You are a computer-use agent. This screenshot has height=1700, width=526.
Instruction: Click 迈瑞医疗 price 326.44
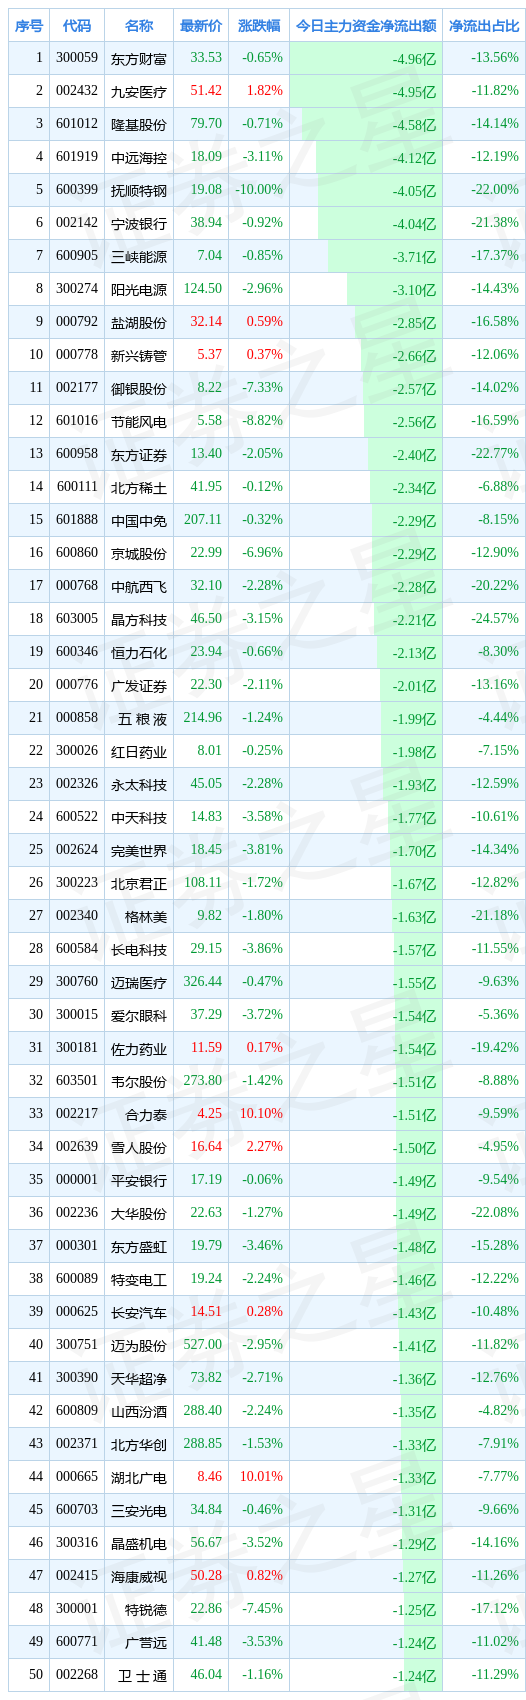click(x=203, y=982)
